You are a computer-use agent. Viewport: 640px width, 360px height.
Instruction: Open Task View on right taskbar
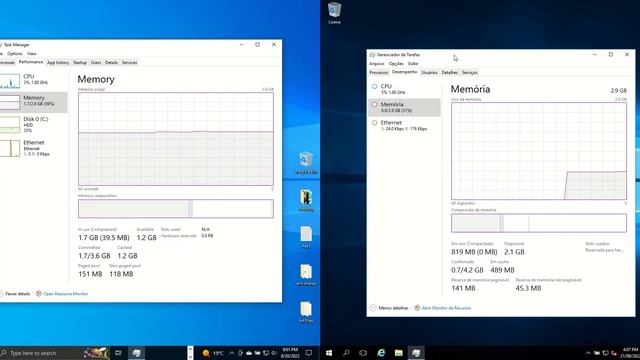(x=363, y=353)
